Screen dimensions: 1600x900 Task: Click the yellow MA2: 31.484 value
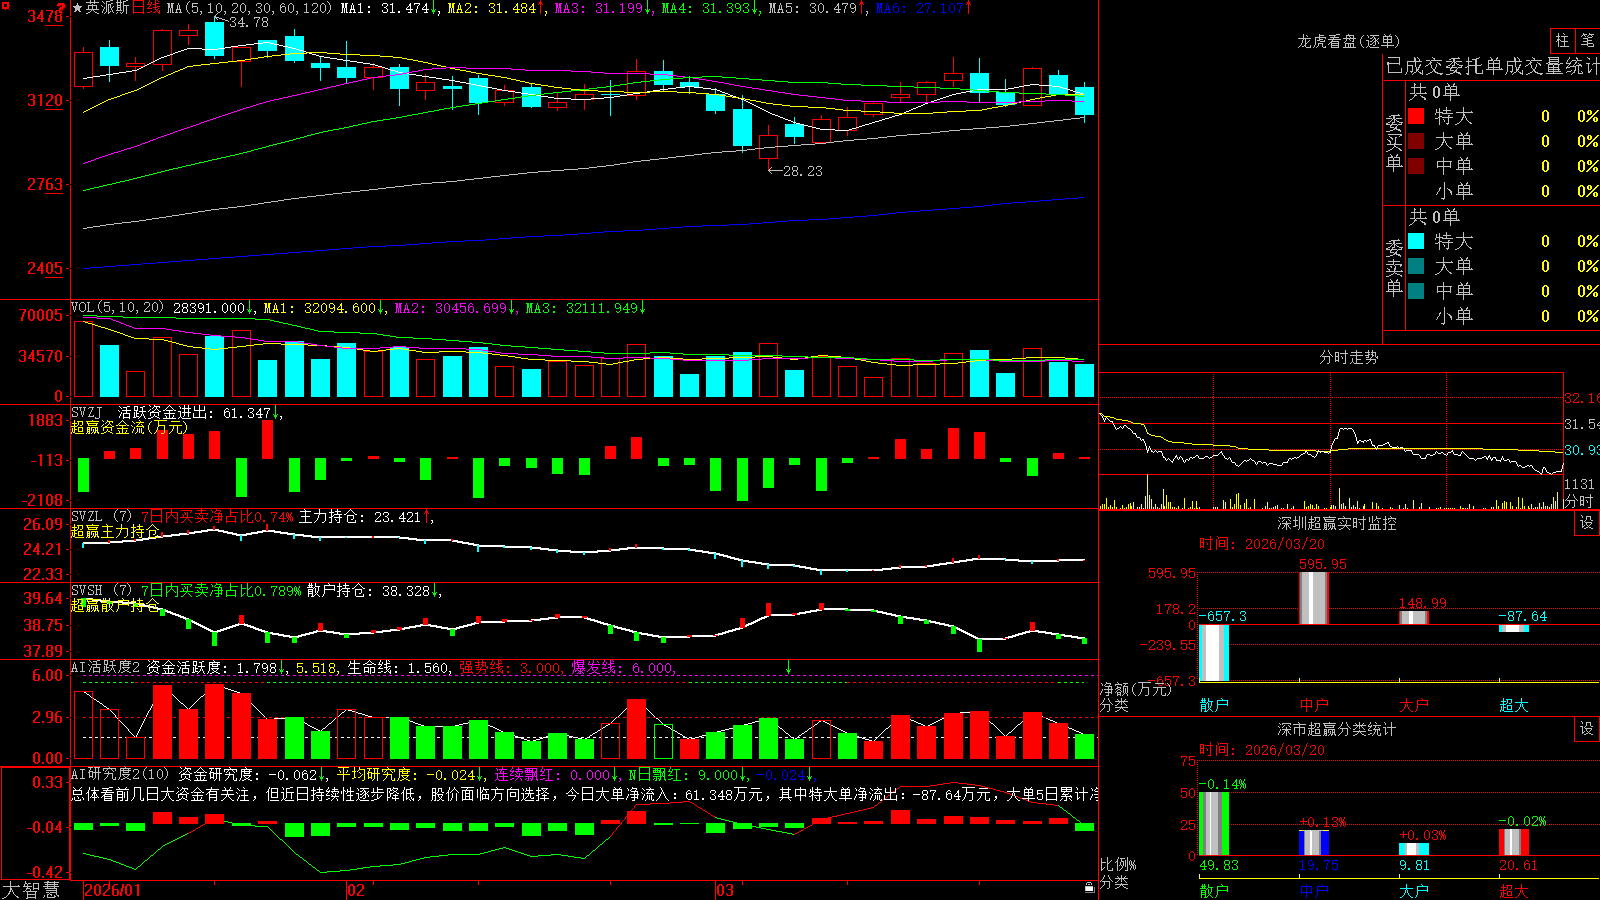point(491,8)
